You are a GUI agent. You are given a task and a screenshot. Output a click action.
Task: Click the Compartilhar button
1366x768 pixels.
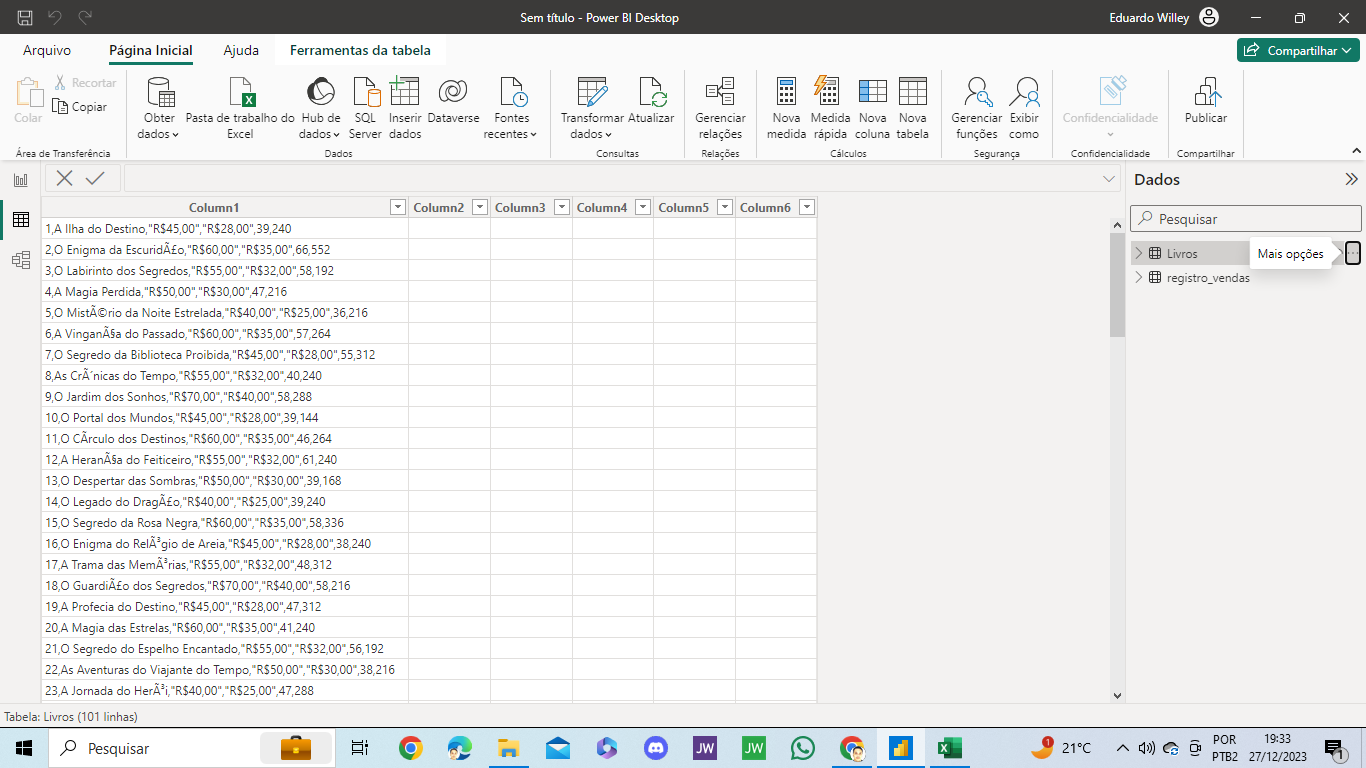1298,50
